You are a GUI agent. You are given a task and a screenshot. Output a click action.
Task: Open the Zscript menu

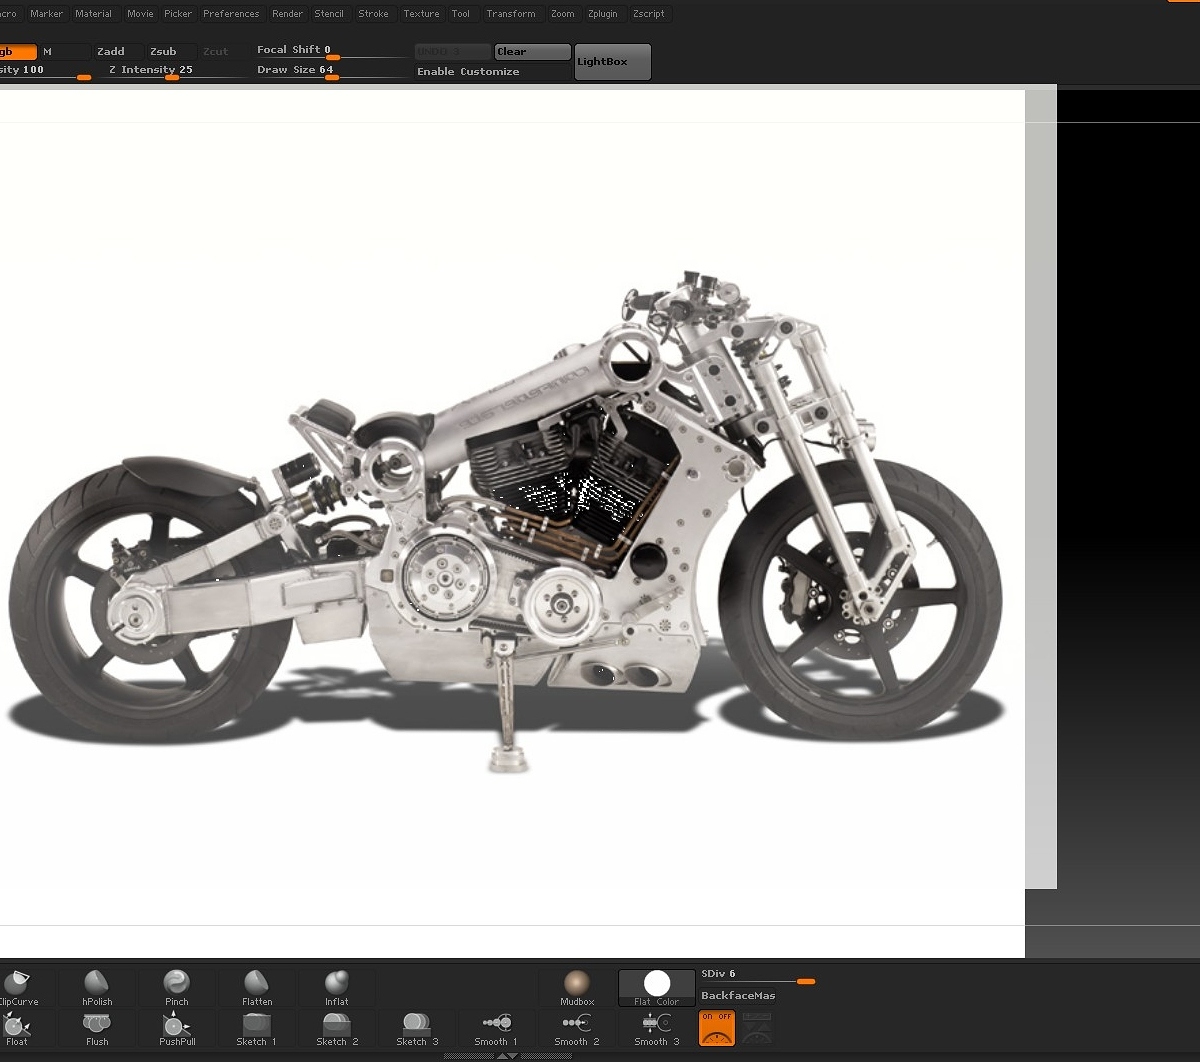pos(649,14)
